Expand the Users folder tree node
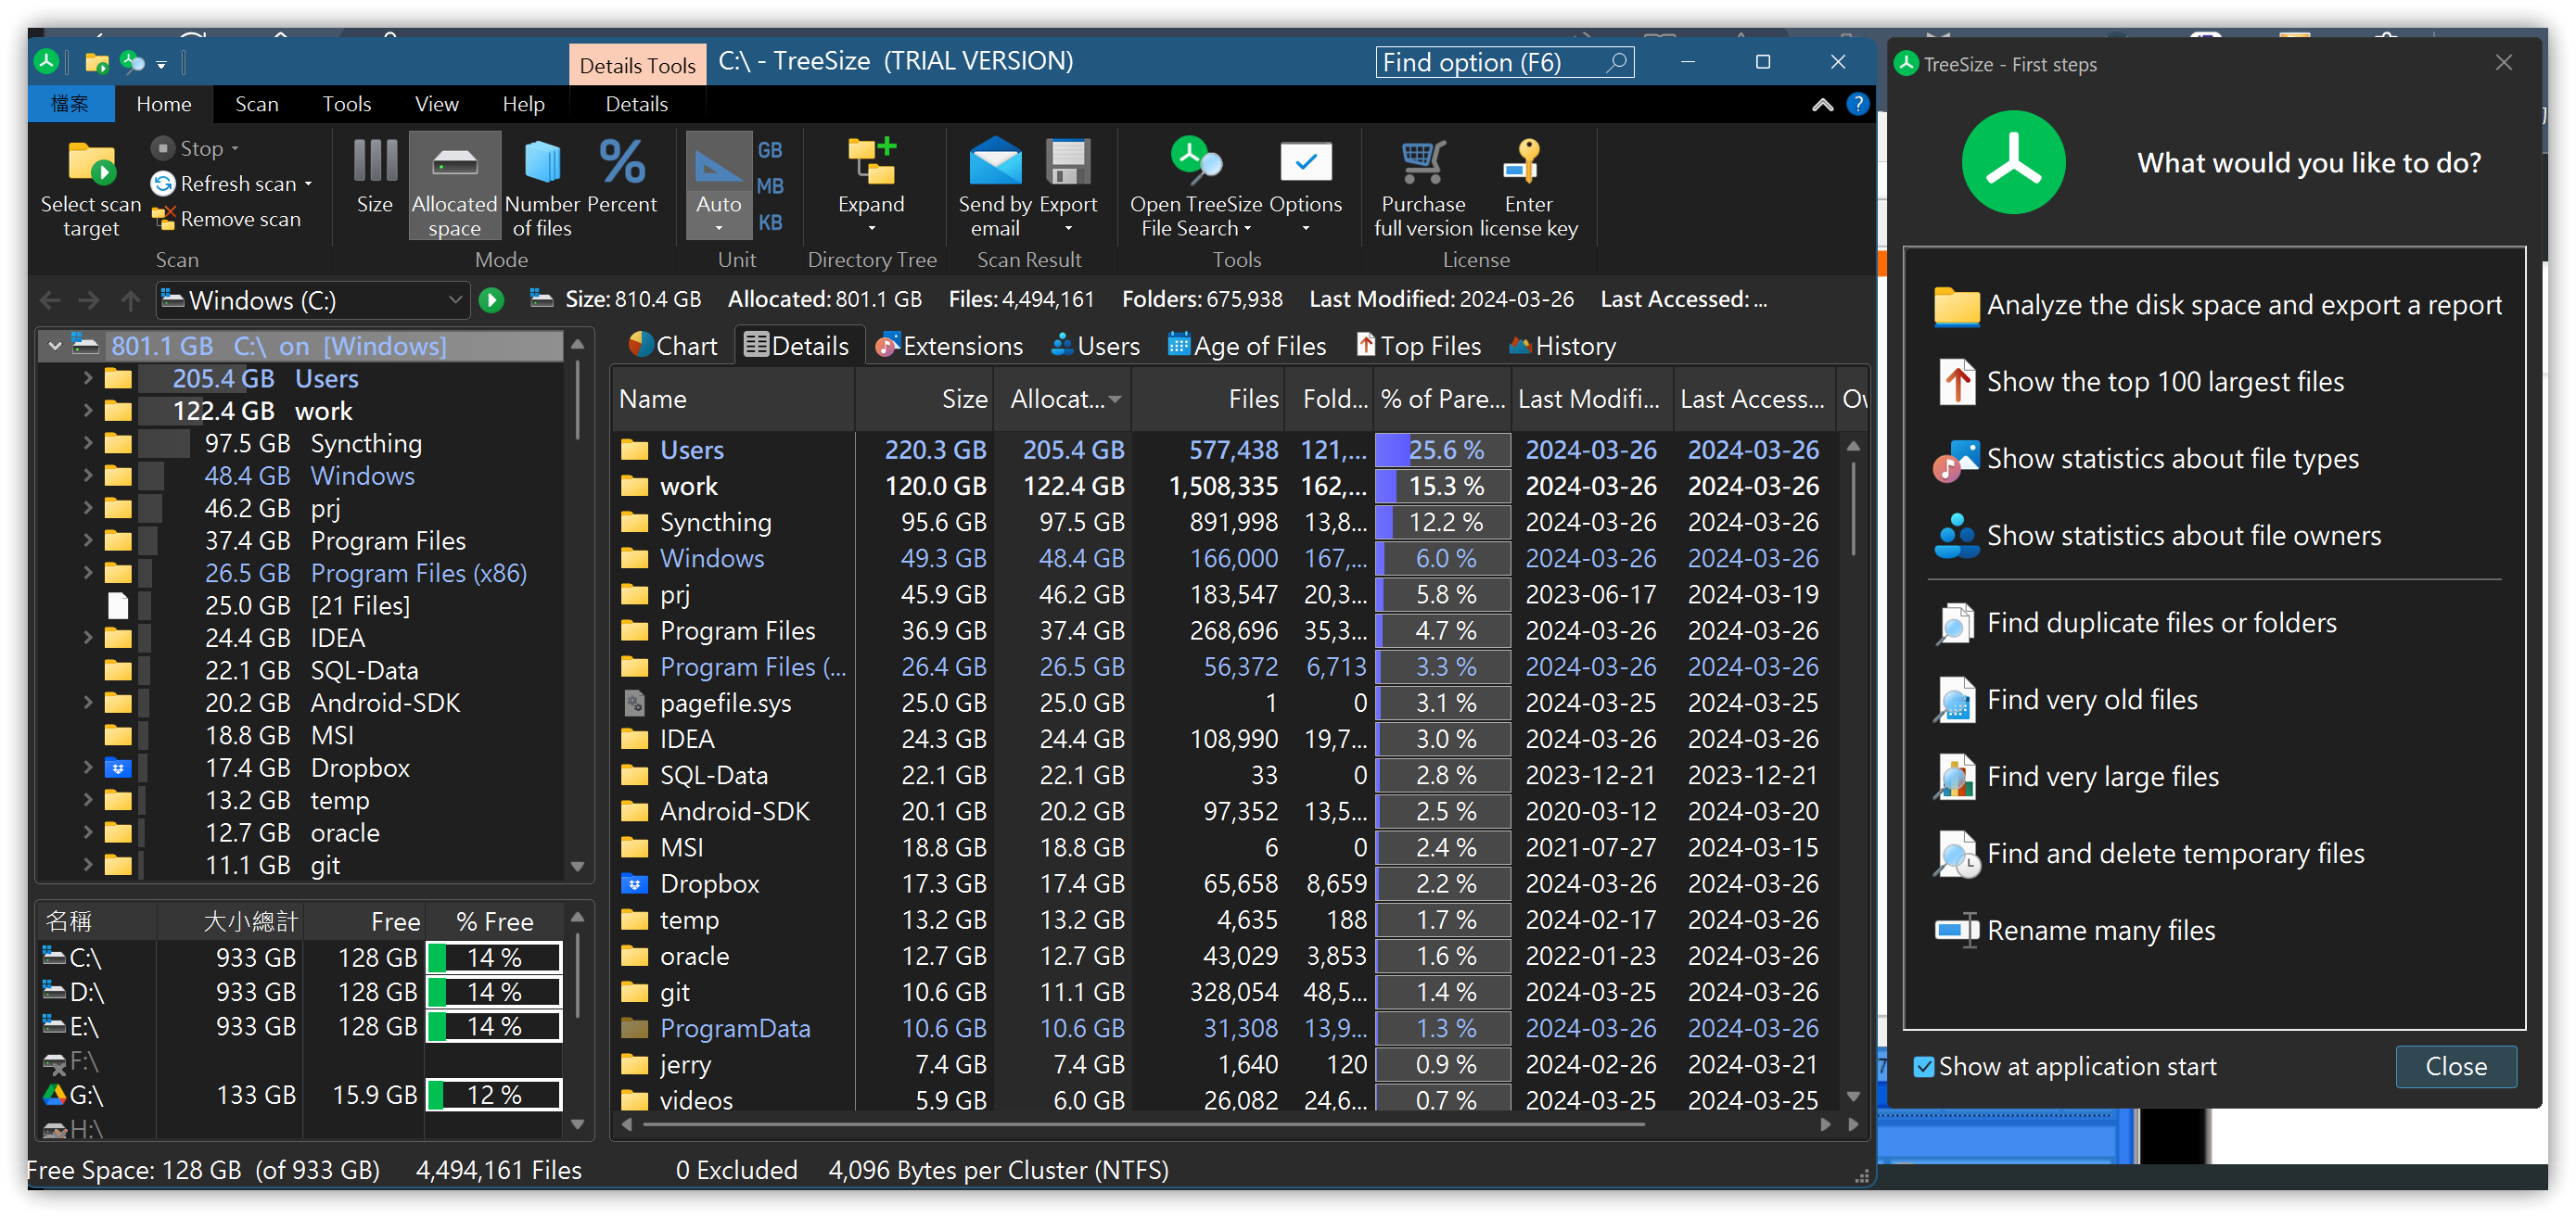The height and width of the screenshot is (1218, 2576). (88, 379)
